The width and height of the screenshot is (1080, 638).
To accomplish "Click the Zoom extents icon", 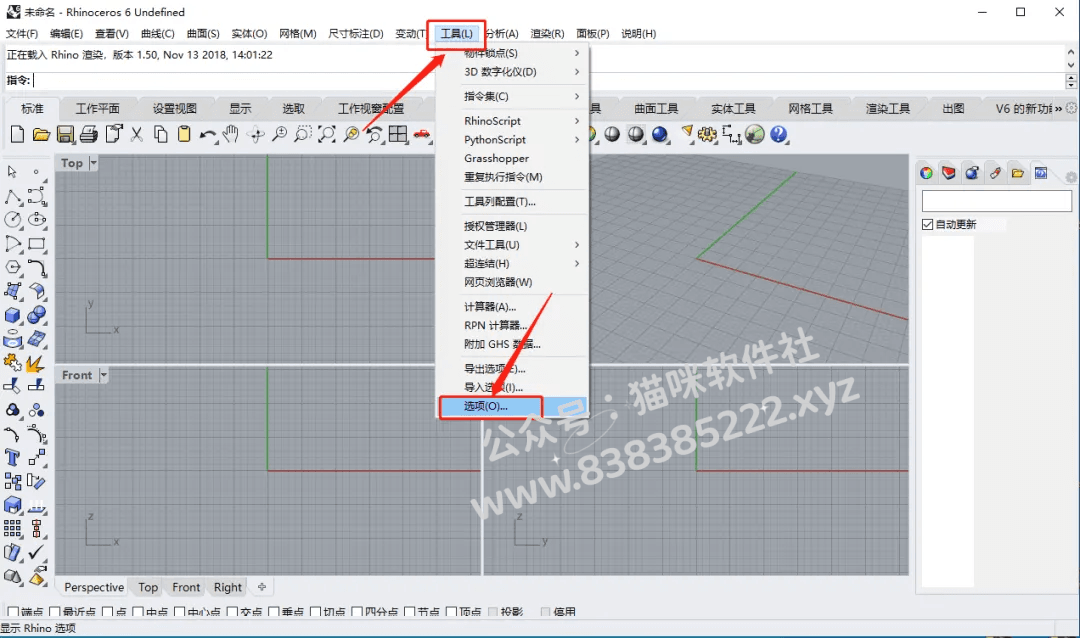I will [x=326, y=134].
